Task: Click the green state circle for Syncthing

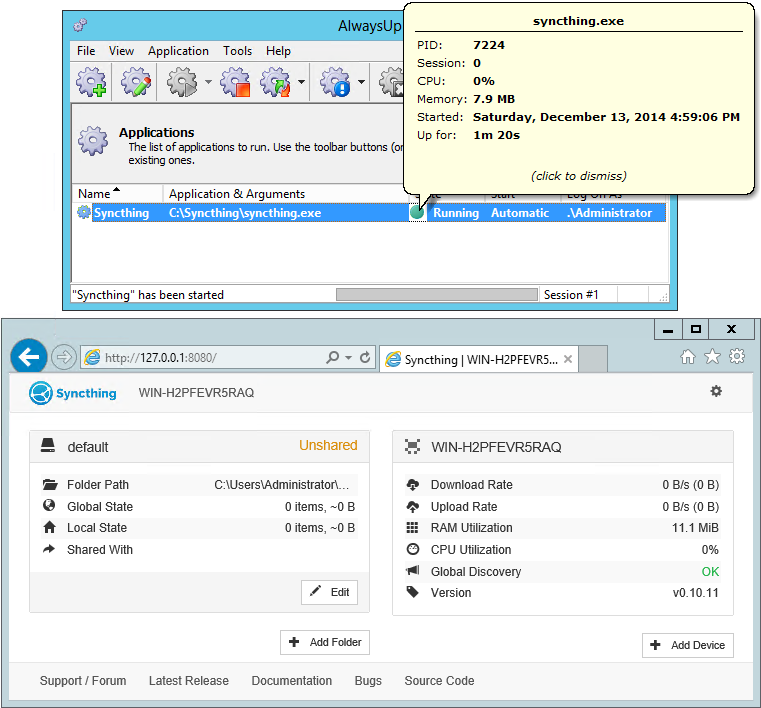Action: coord(417,213)
